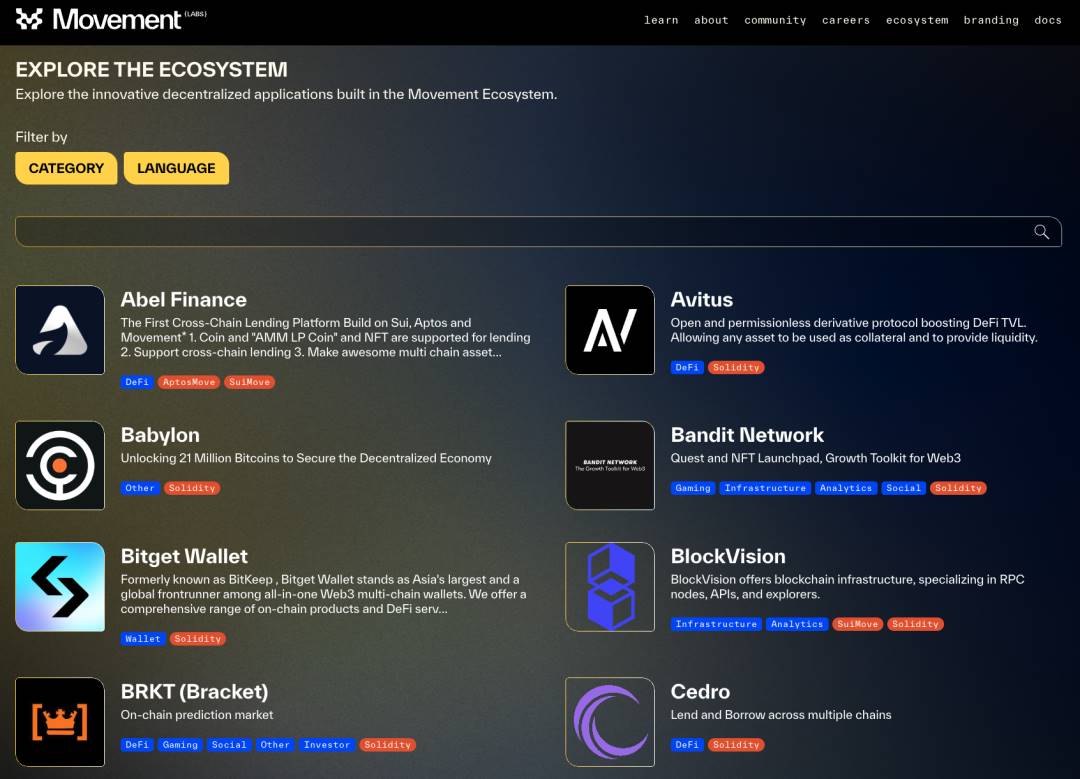
Task: Open the ecosystem nav item
Action: tap(916, 20)
